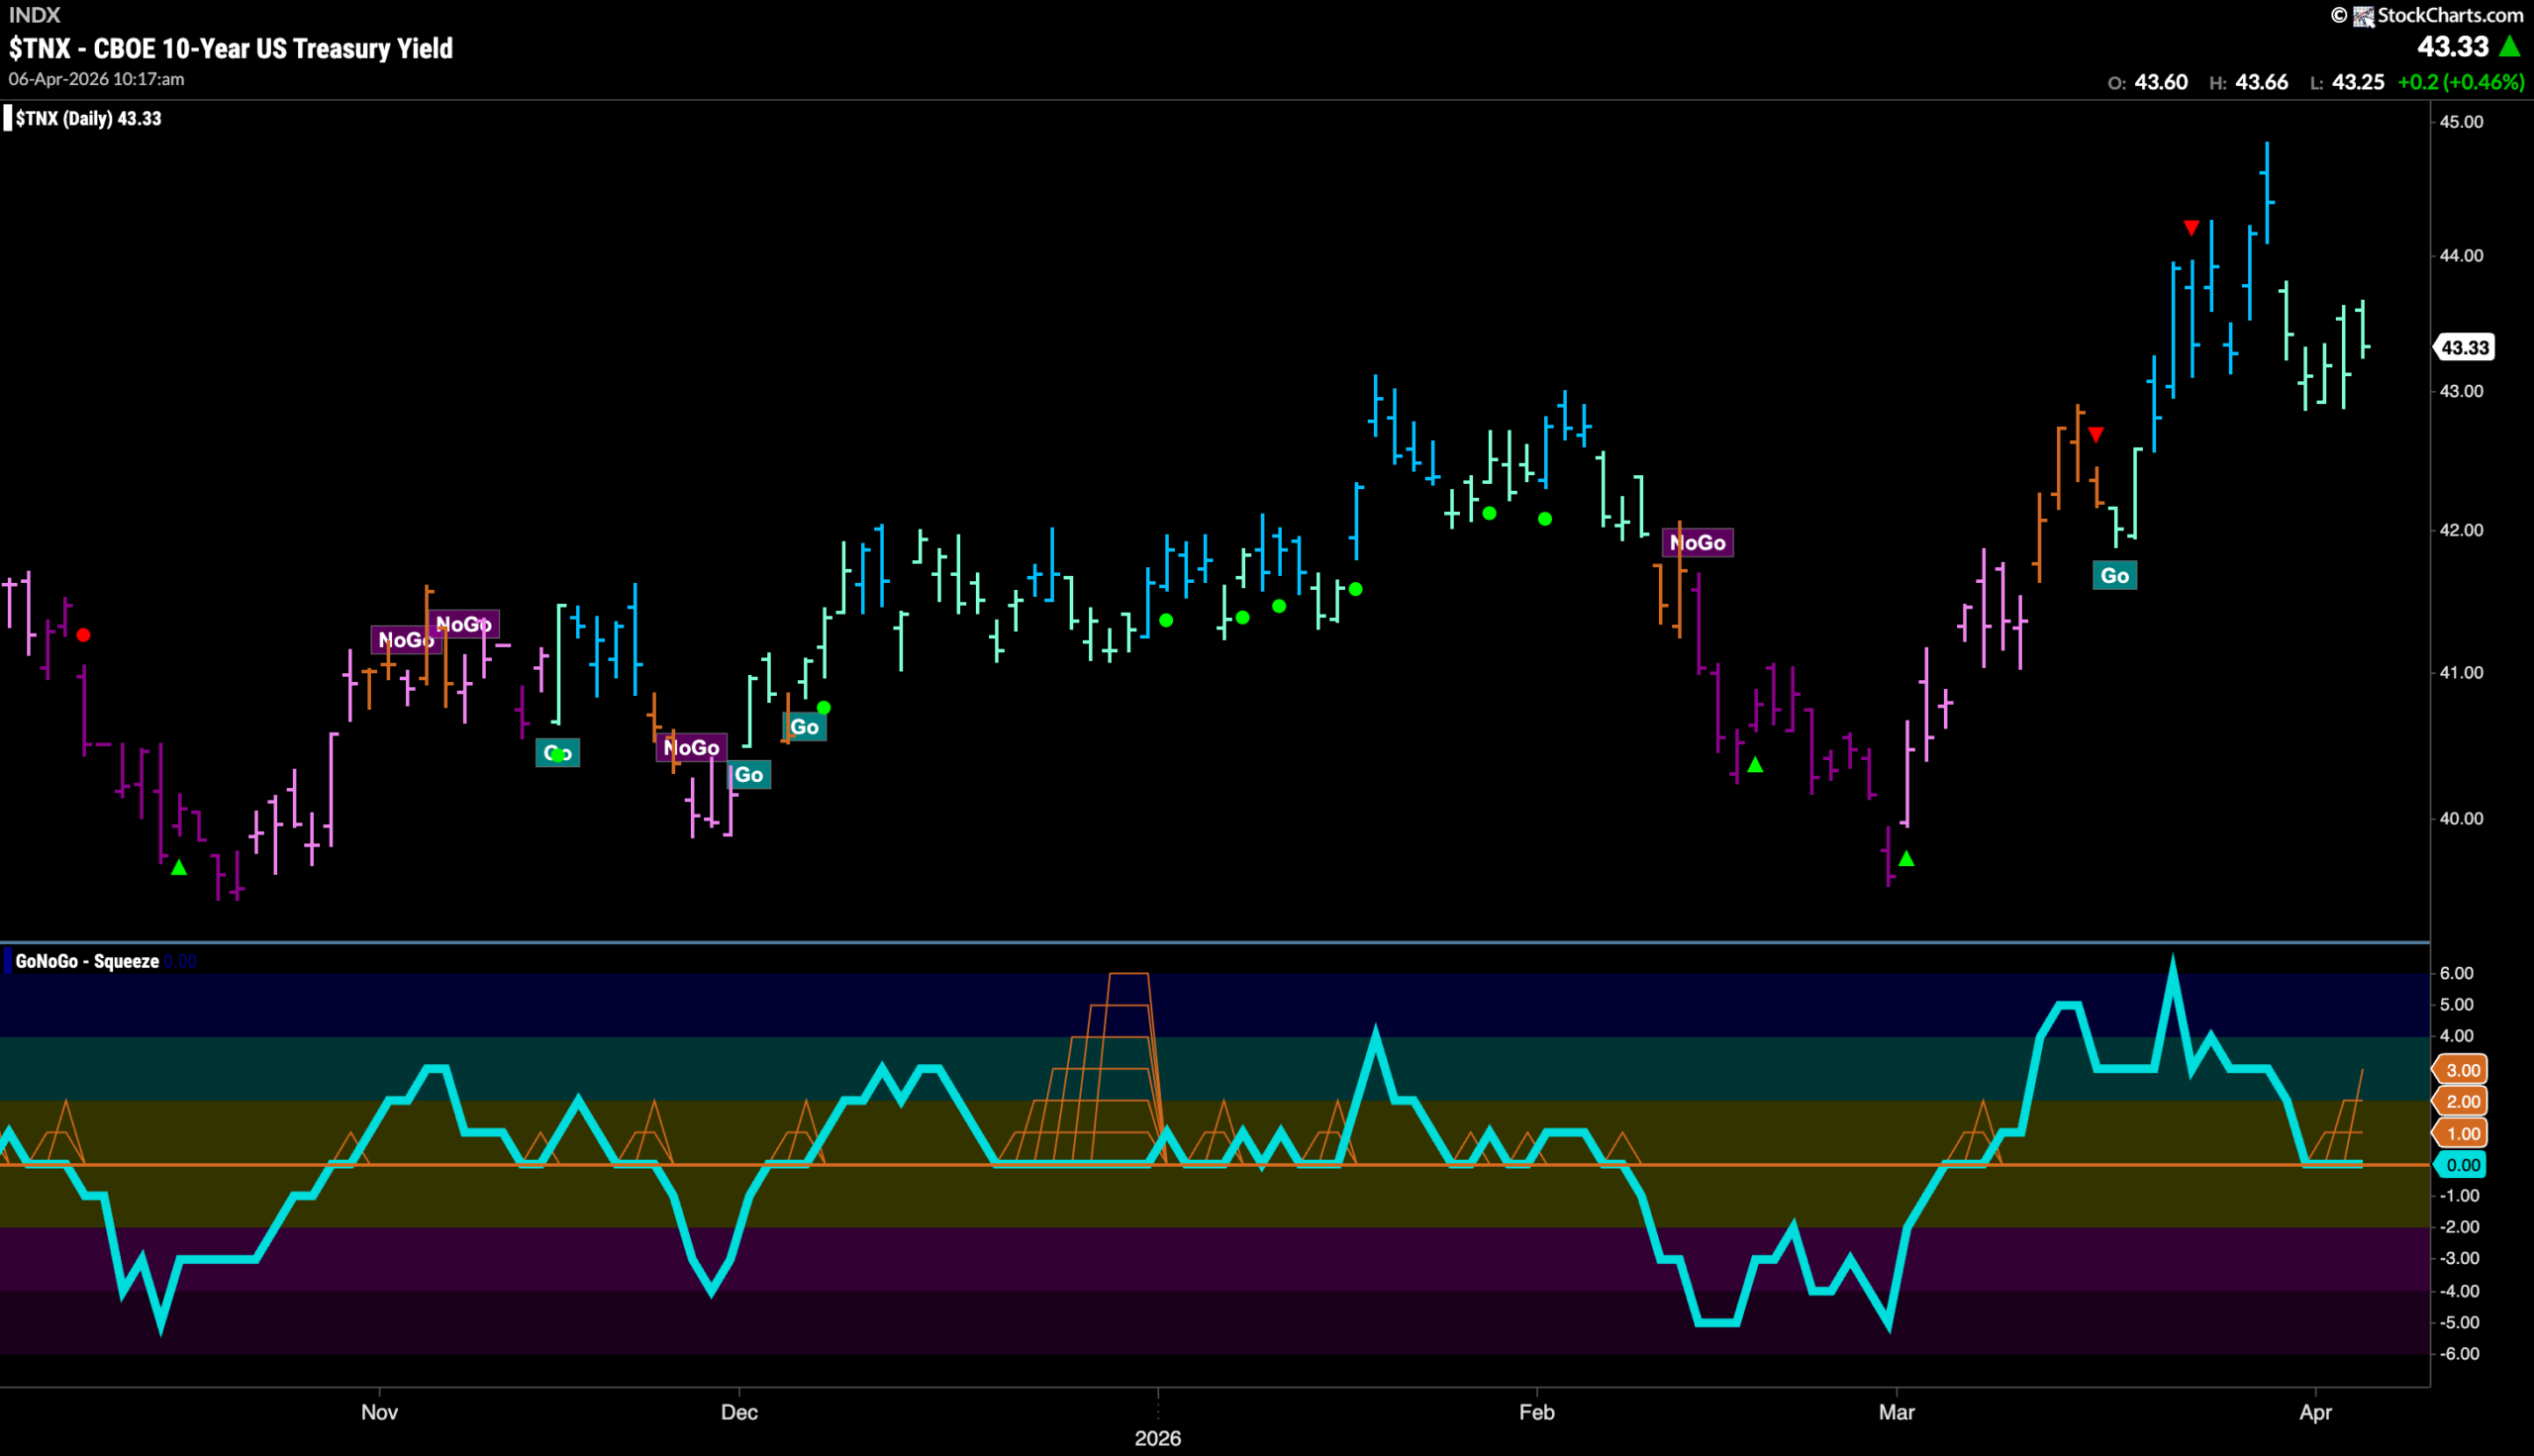Click the GoNoGo - Squeeze panel label
Screen dimensions: 2534x1456
tap(87, 961)
